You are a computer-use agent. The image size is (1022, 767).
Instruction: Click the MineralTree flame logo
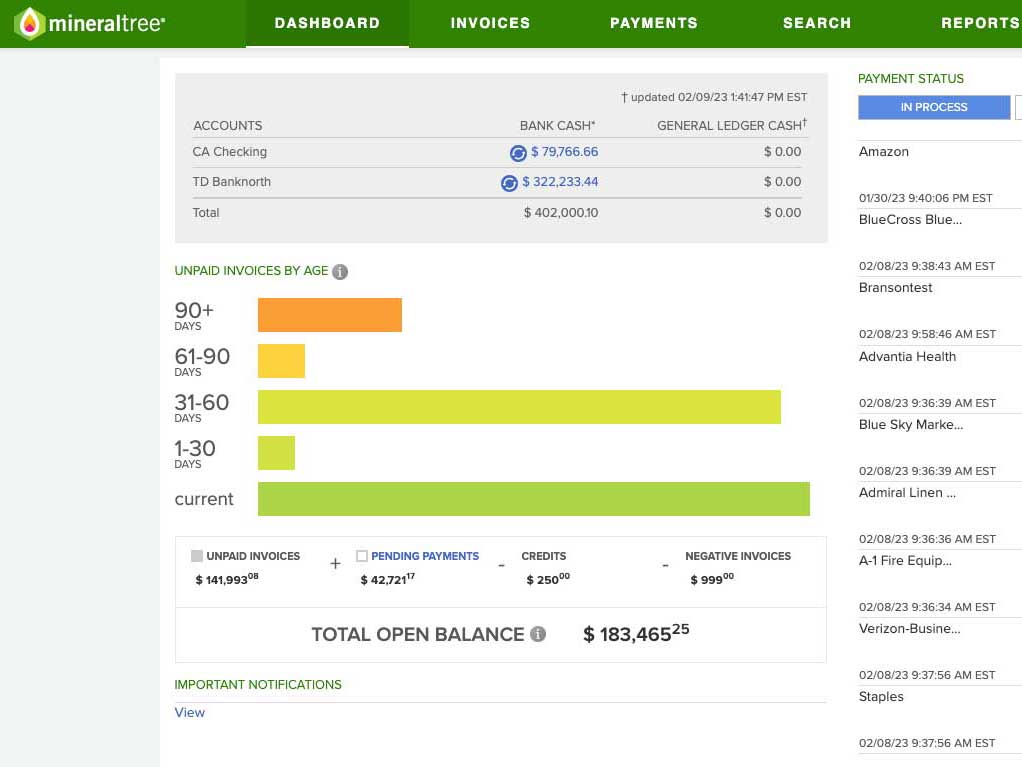(29, 23)
